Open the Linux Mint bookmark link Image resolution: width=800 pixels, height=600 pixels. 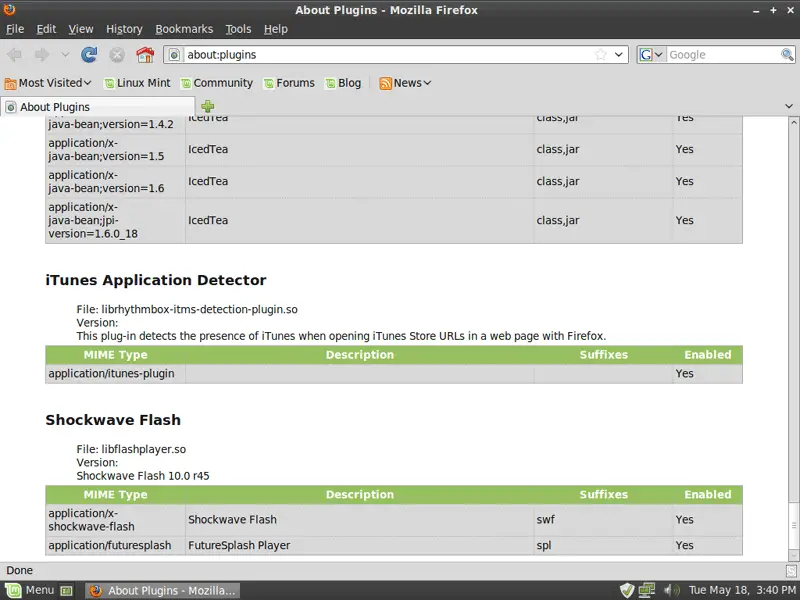pyautogui.click(x=137, y=83)
